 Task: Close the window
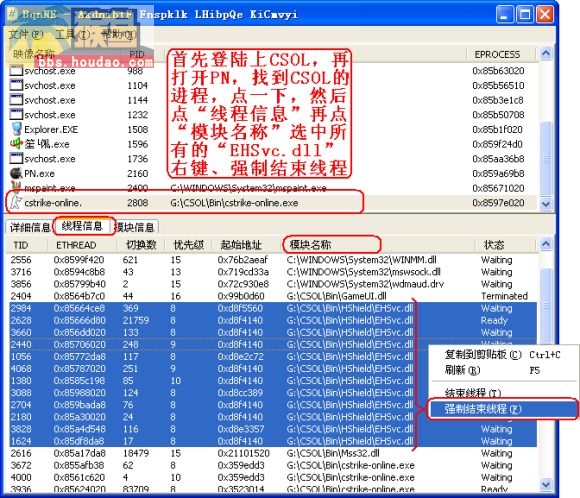click(x=545, y=14)
